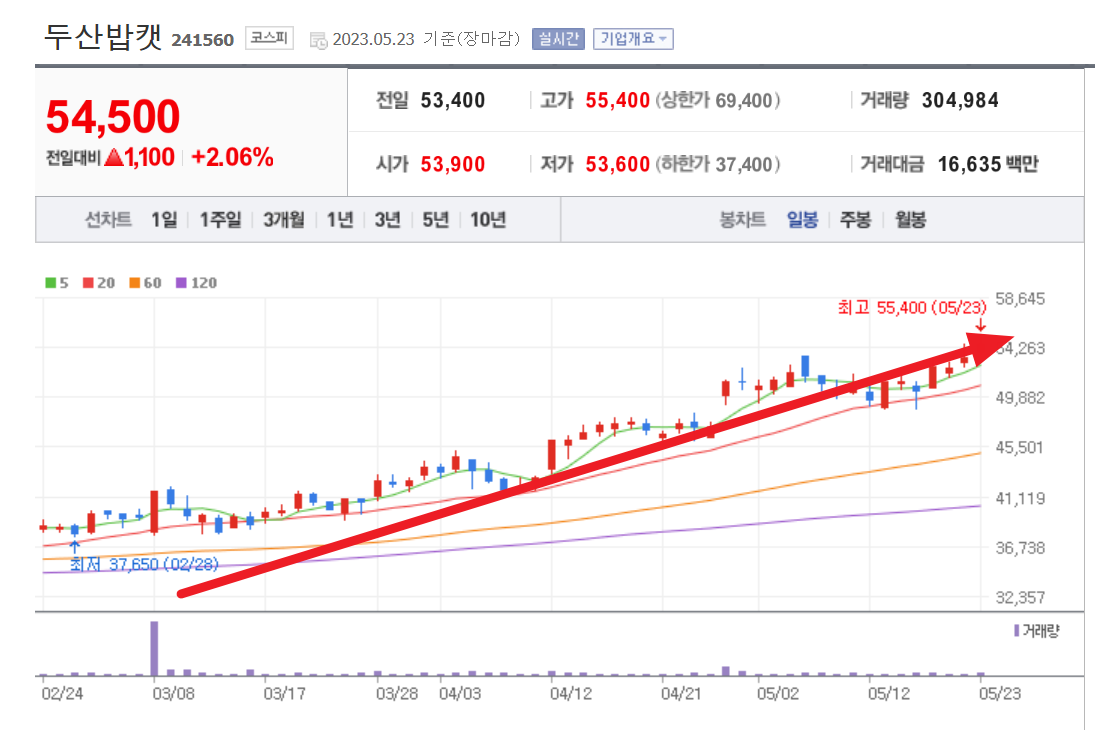1095x730 pixels.
Task: Click the 03/28 date label on the axis
Action: point(397,694)
